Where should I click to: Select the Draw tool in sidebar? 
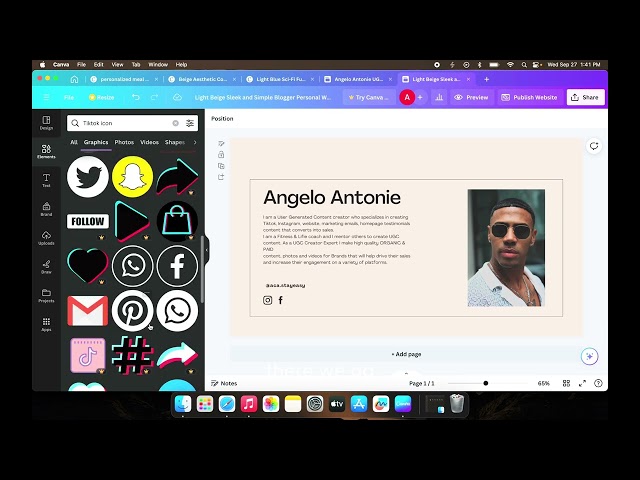click(46, 267)
